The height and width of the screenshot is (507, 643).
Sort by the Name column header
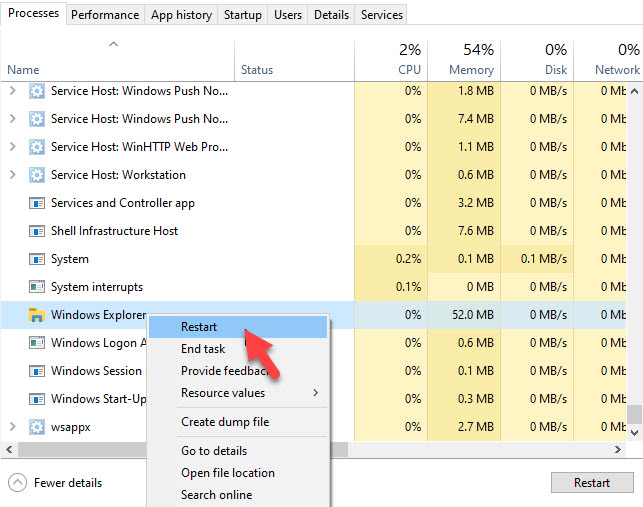(117, 60)
